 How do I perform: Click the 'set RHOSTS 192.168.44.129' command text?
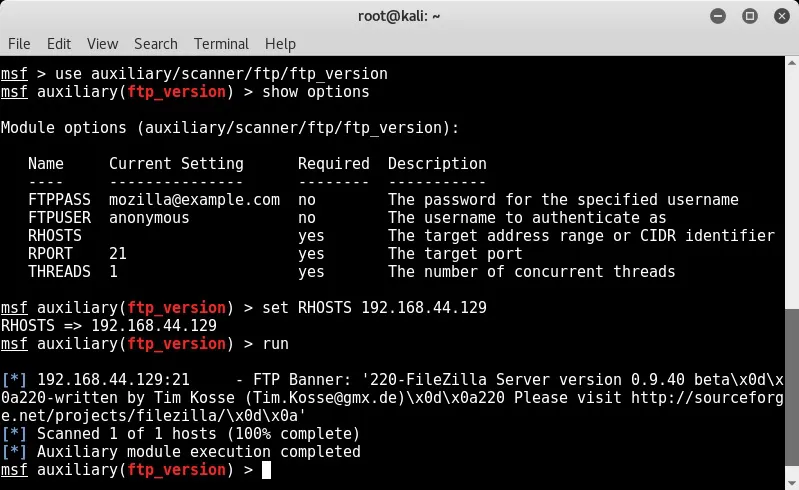(x=374, y=308)
